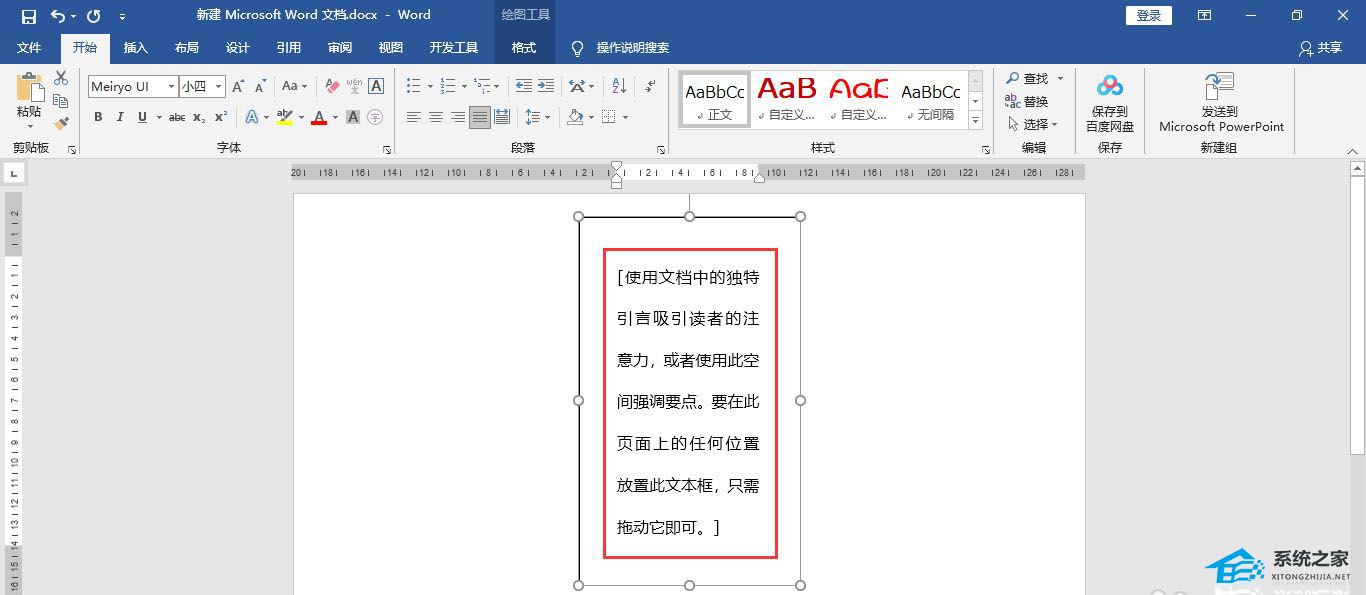Open line spacing options icon
The height and width of the screenshot is (595, 1366).
533,117
